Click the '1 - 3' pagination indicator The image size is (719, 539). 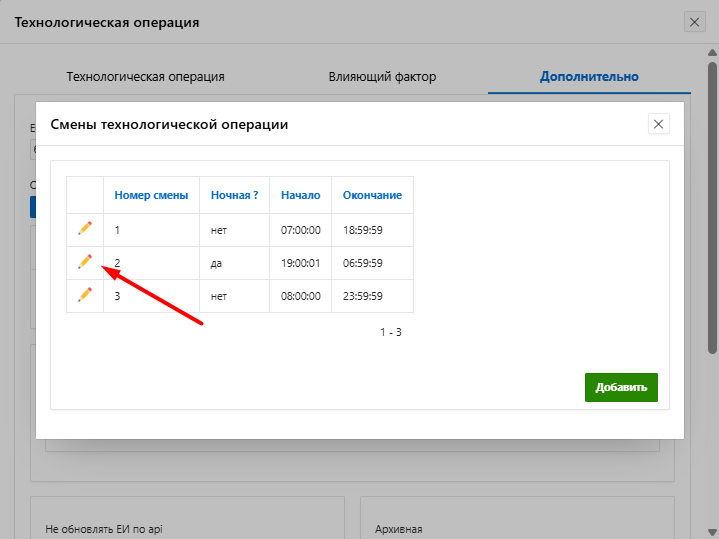(x=390, y=332)
